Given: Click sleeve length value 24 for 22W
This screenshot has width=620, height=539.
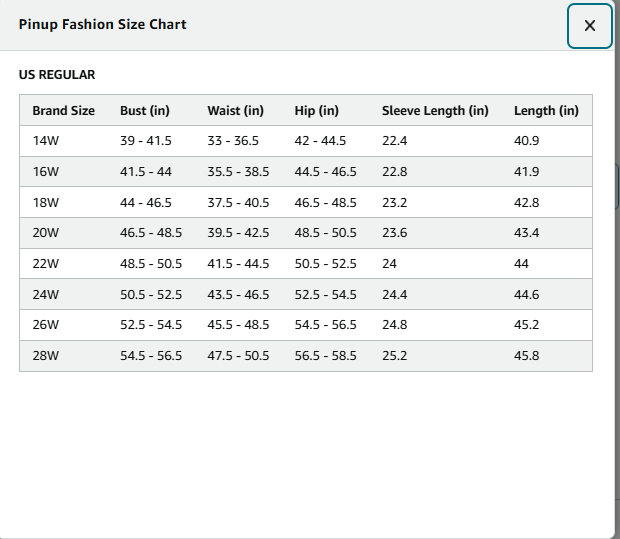Looking at the screenshot, I should click(x=389, y=264).
